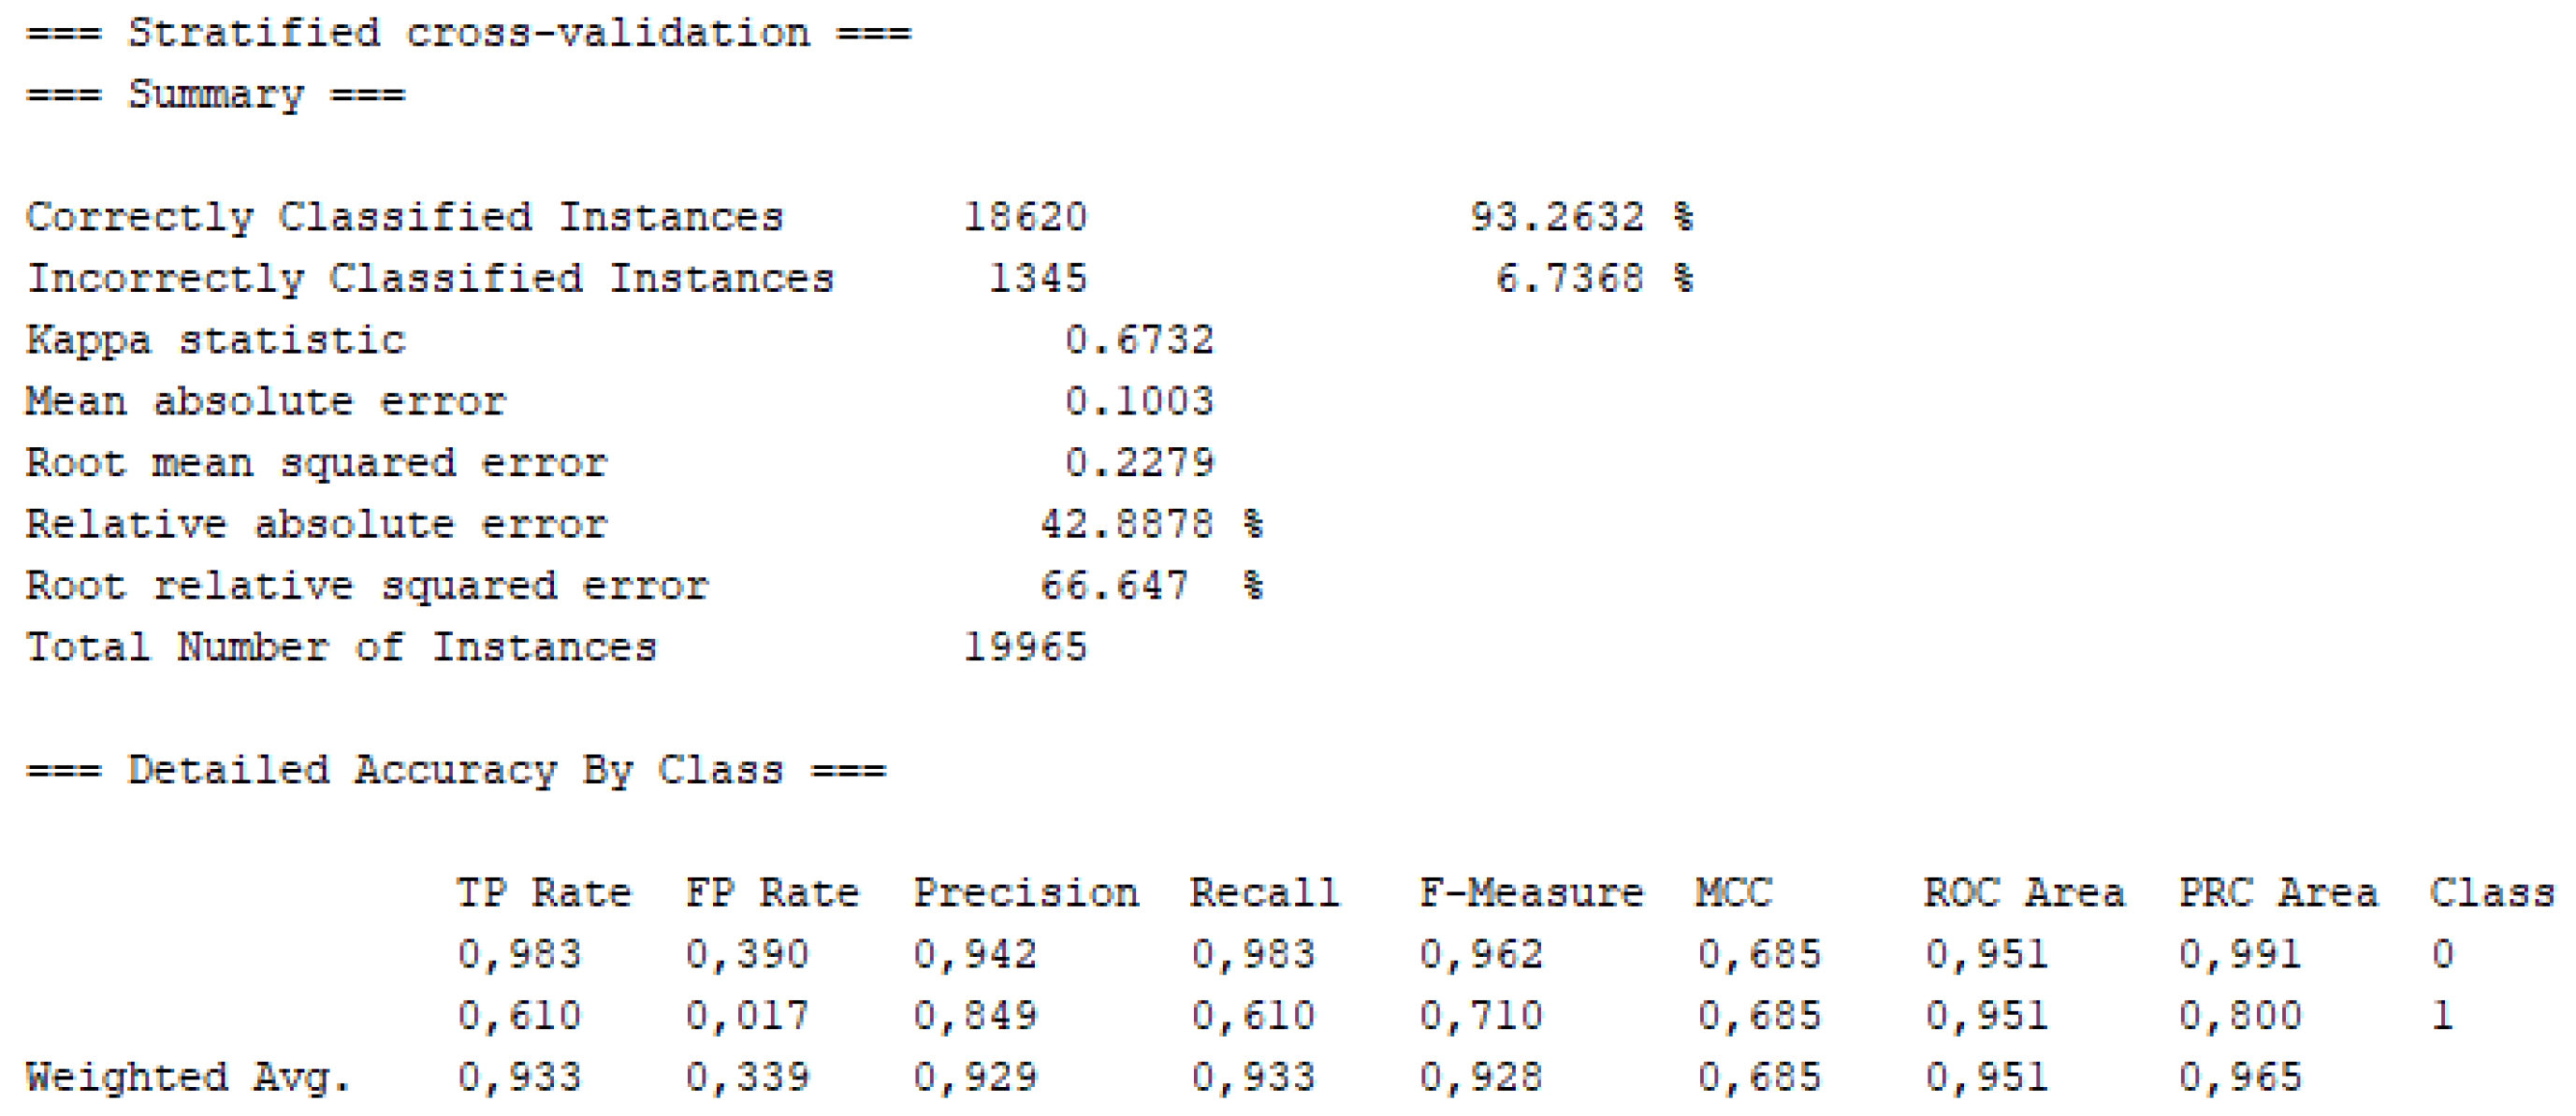Click the Detailed Accuracy By Class heading

pos(455,771)
